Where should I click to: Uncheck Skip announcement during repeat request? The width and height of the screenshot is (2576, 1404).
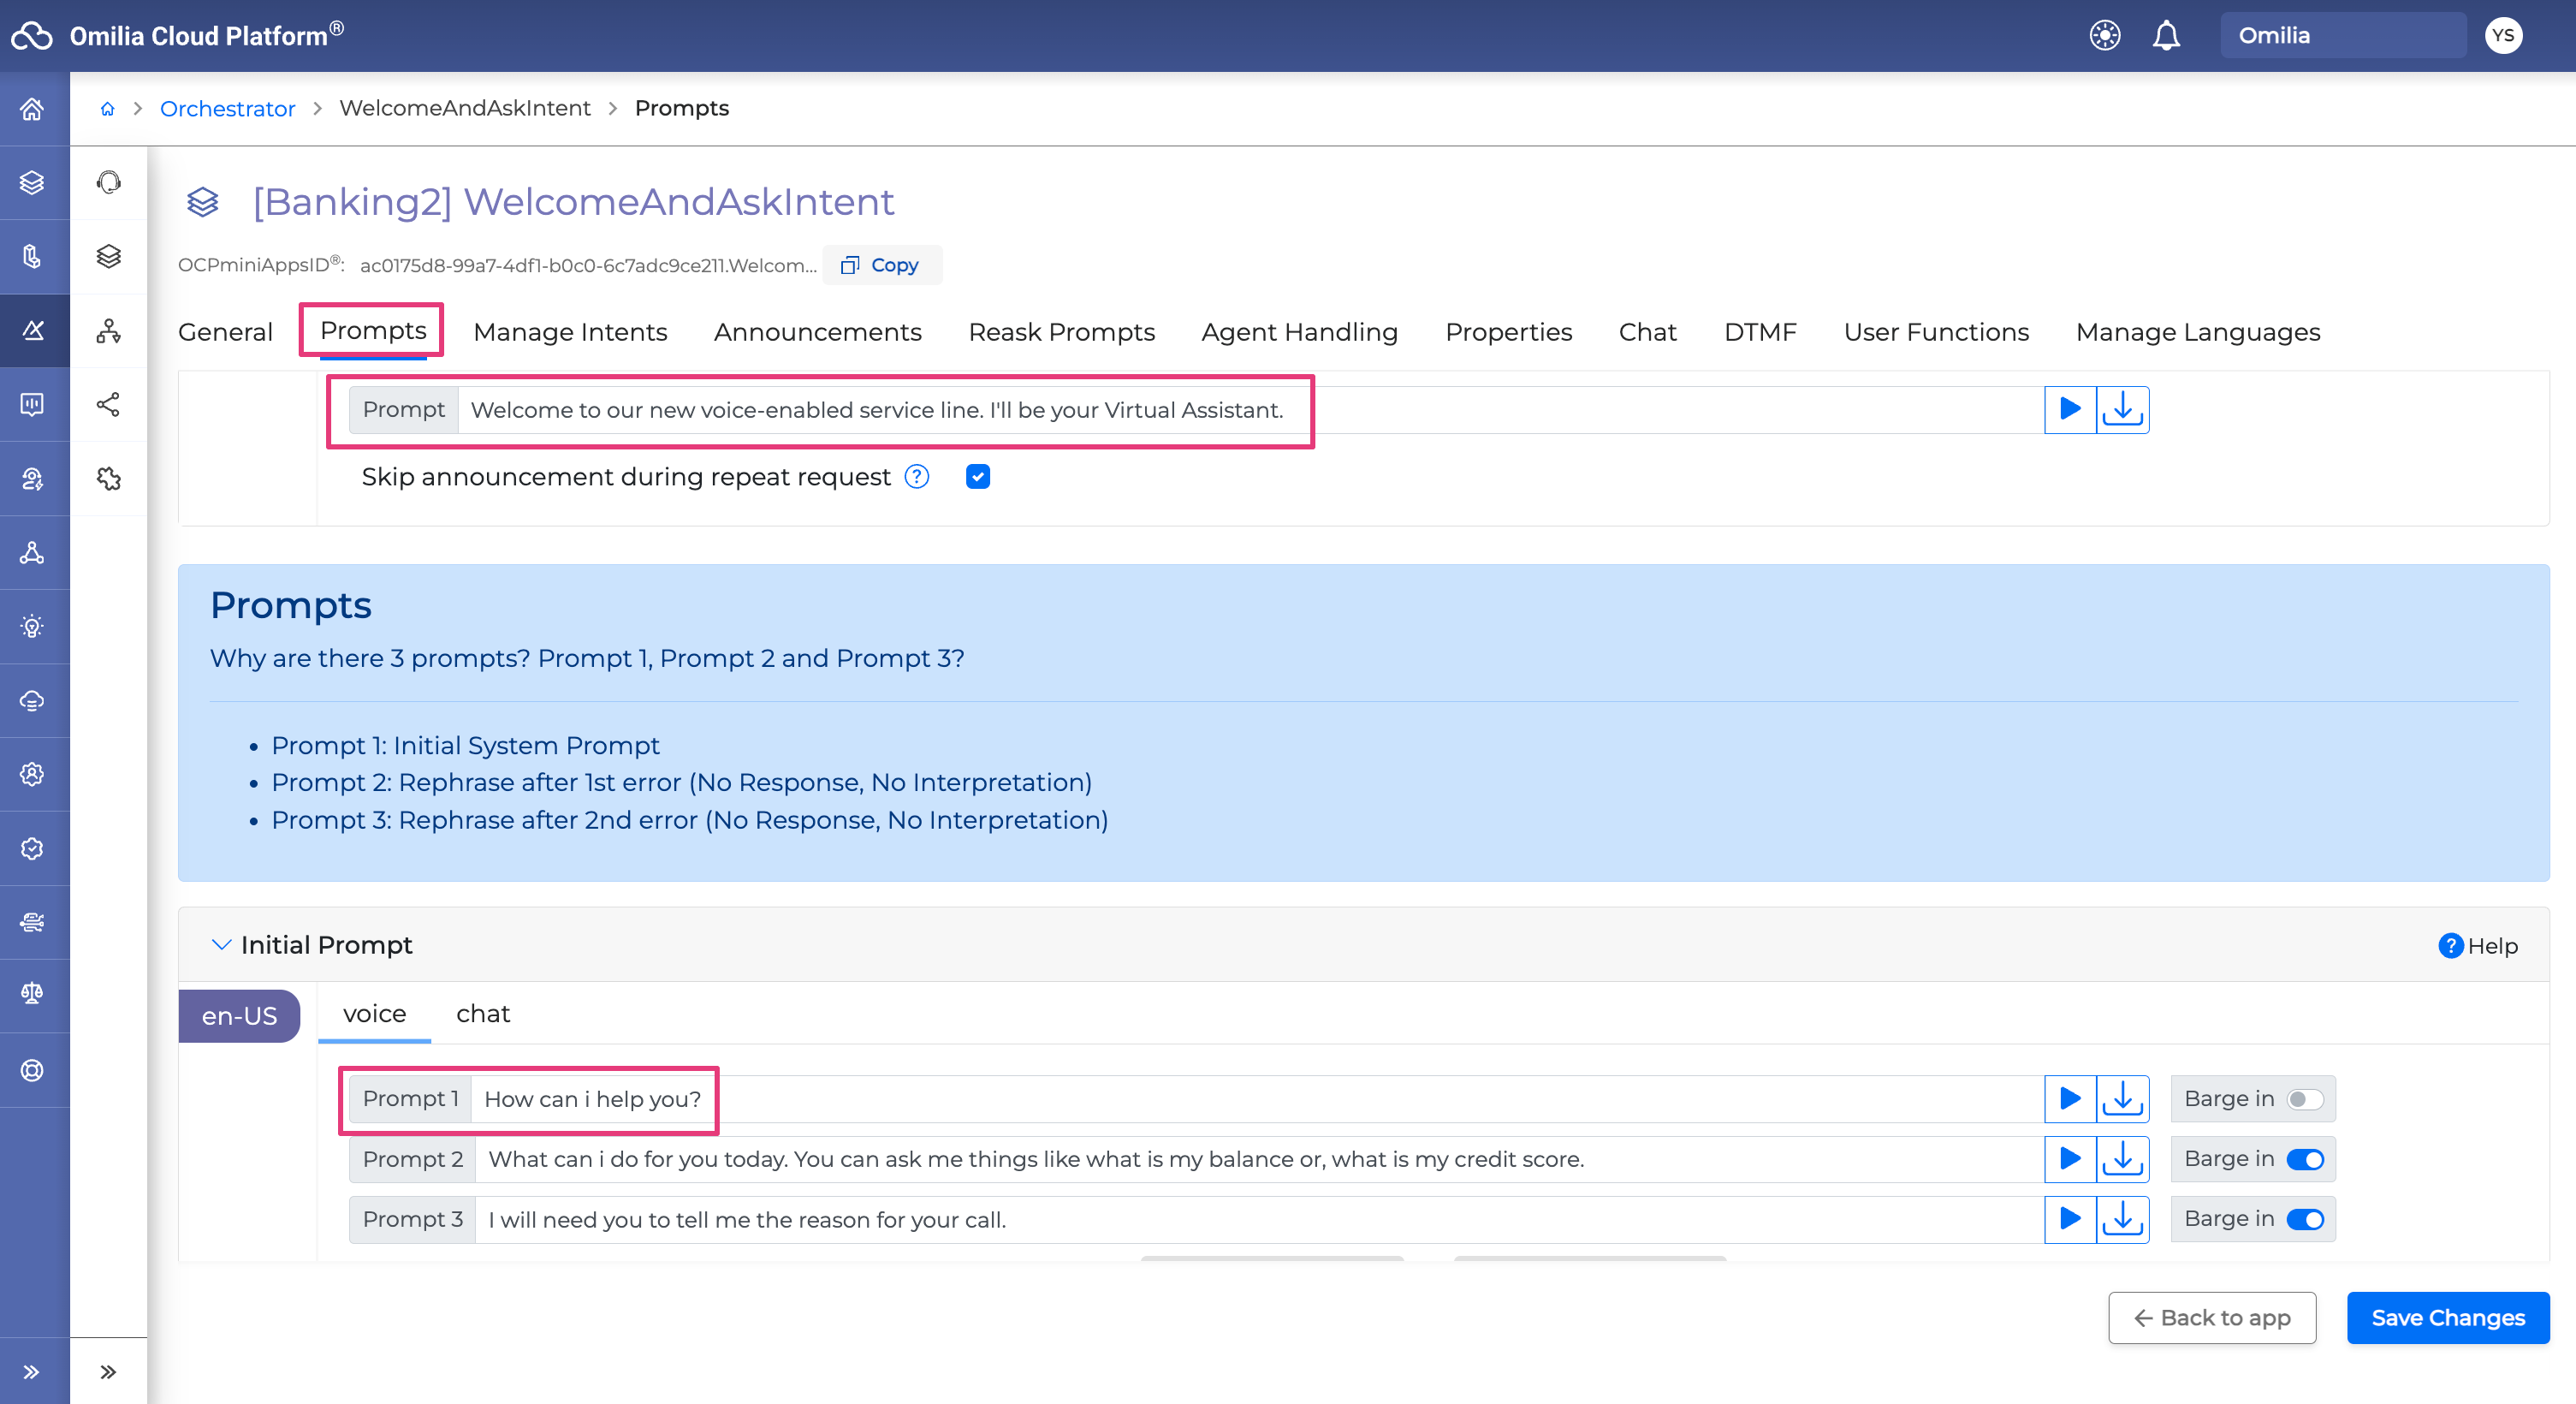coord(978,477)
